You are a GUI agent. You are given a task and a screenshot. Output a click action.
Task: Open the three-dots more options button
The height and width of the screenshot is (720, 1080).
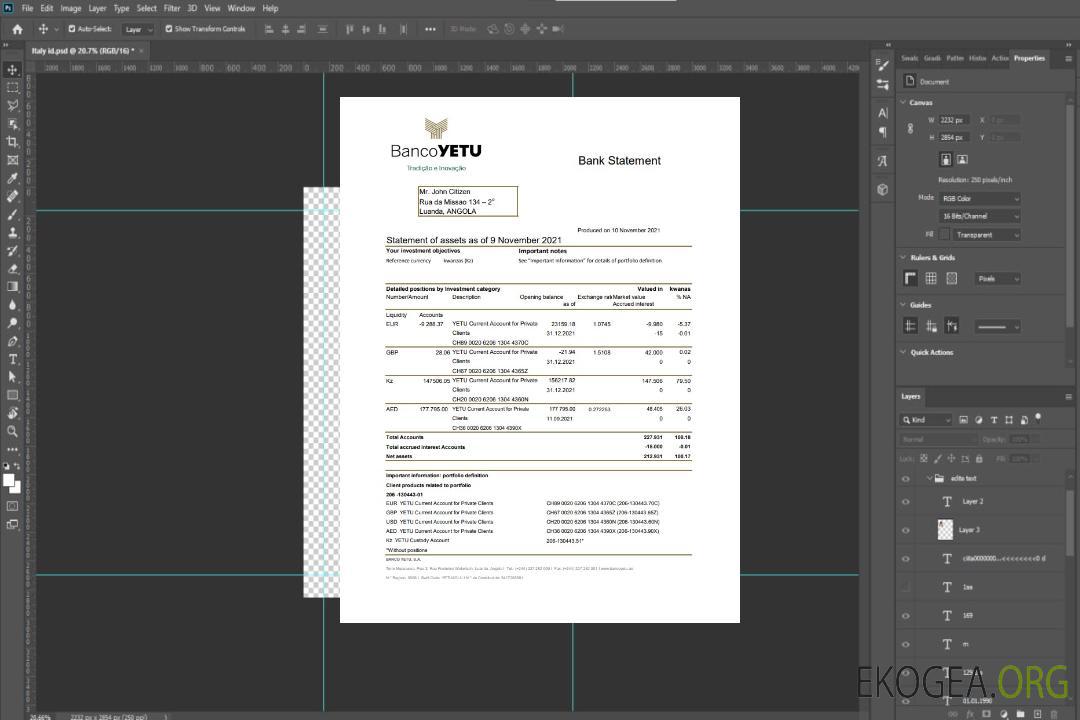[x=430, y=29]
